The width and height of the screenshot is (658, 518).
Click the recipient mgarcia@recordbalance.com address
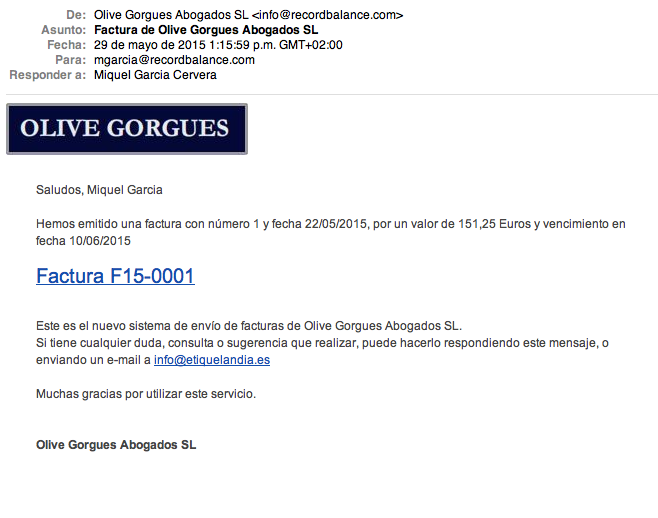point(174,60)
